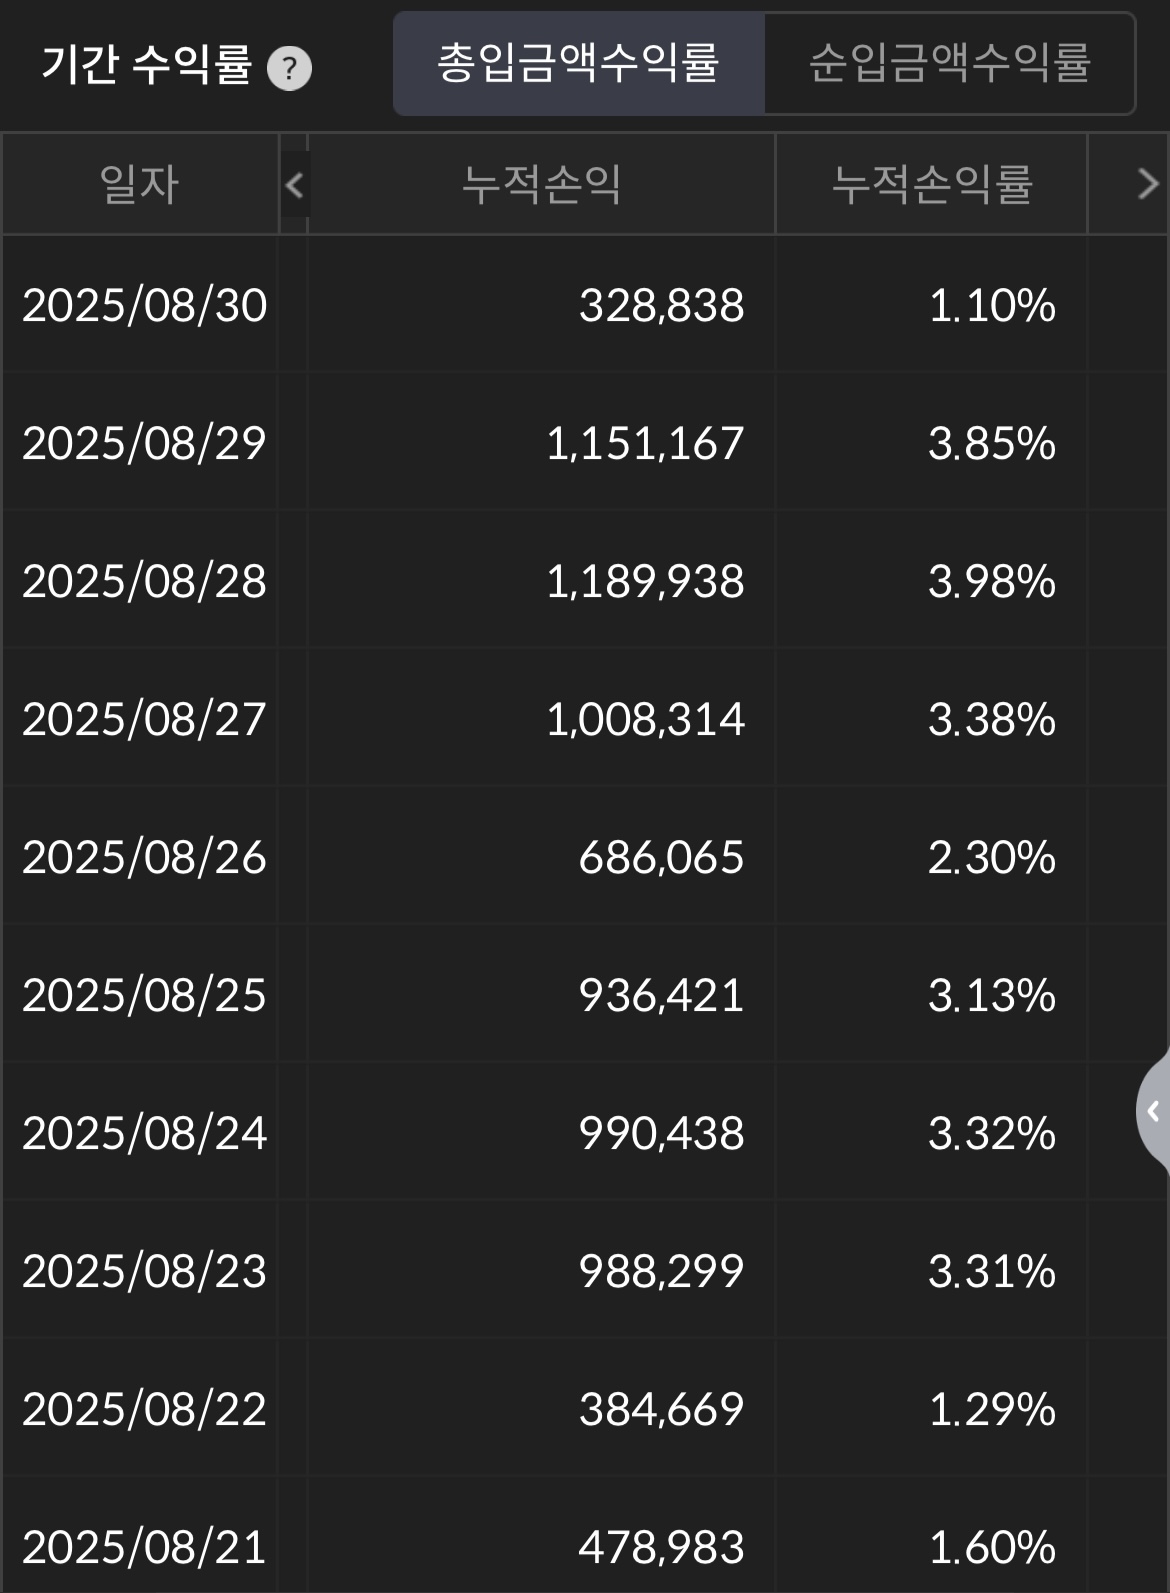The image size is (1170, 1593).
Task: Click the 누적손익률 column header
Action: pyautogui.click(x=932, y=184)
